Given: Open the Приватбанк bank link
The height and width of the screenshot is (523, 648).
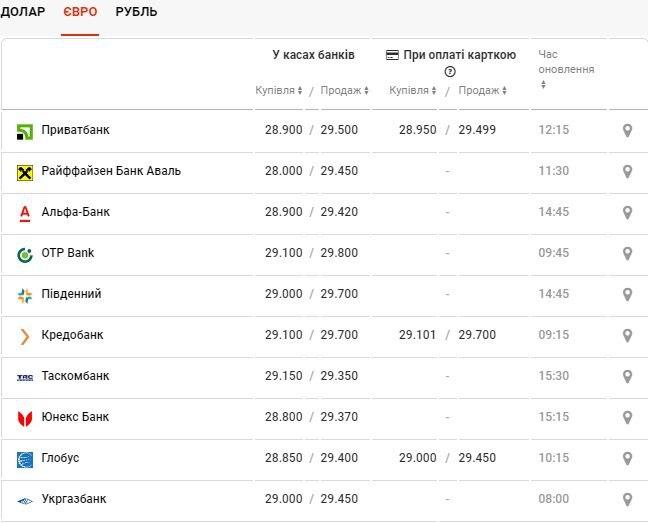Looking at the screenshot, I should click(x=76, y=130).
